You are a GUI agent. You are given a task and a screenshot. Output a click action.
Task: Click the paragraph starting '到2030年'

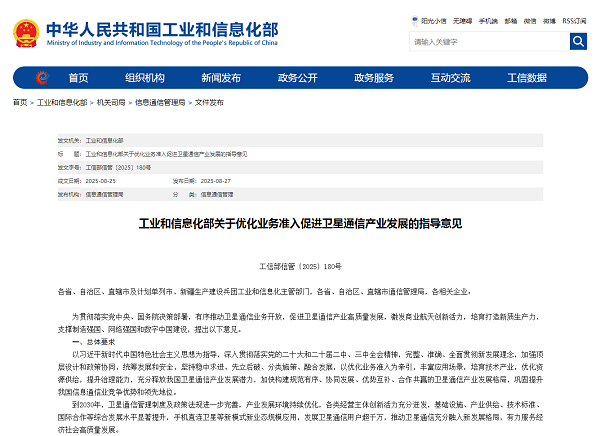click(300, 417)
